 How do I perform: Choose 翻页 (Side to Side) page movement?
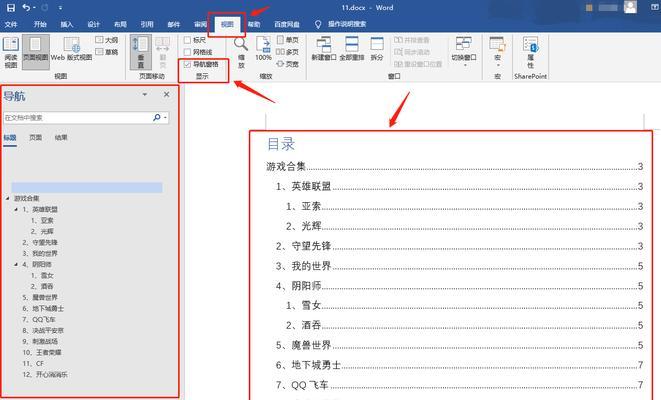(x=162, y=52)
